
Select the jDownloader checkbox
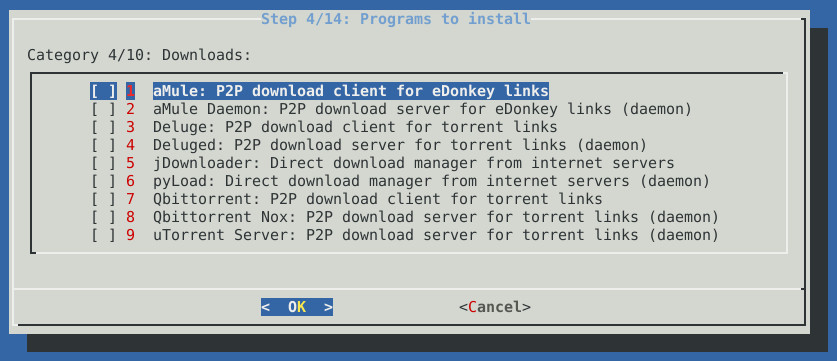[103, 163]
